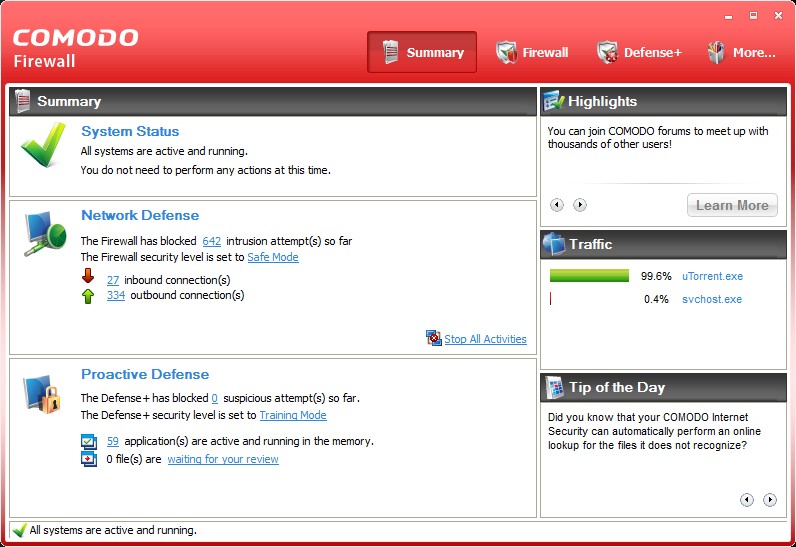Minimize the COMODO Firewall window
Viewport: 796px width, 547px height.
pos(728,16)
